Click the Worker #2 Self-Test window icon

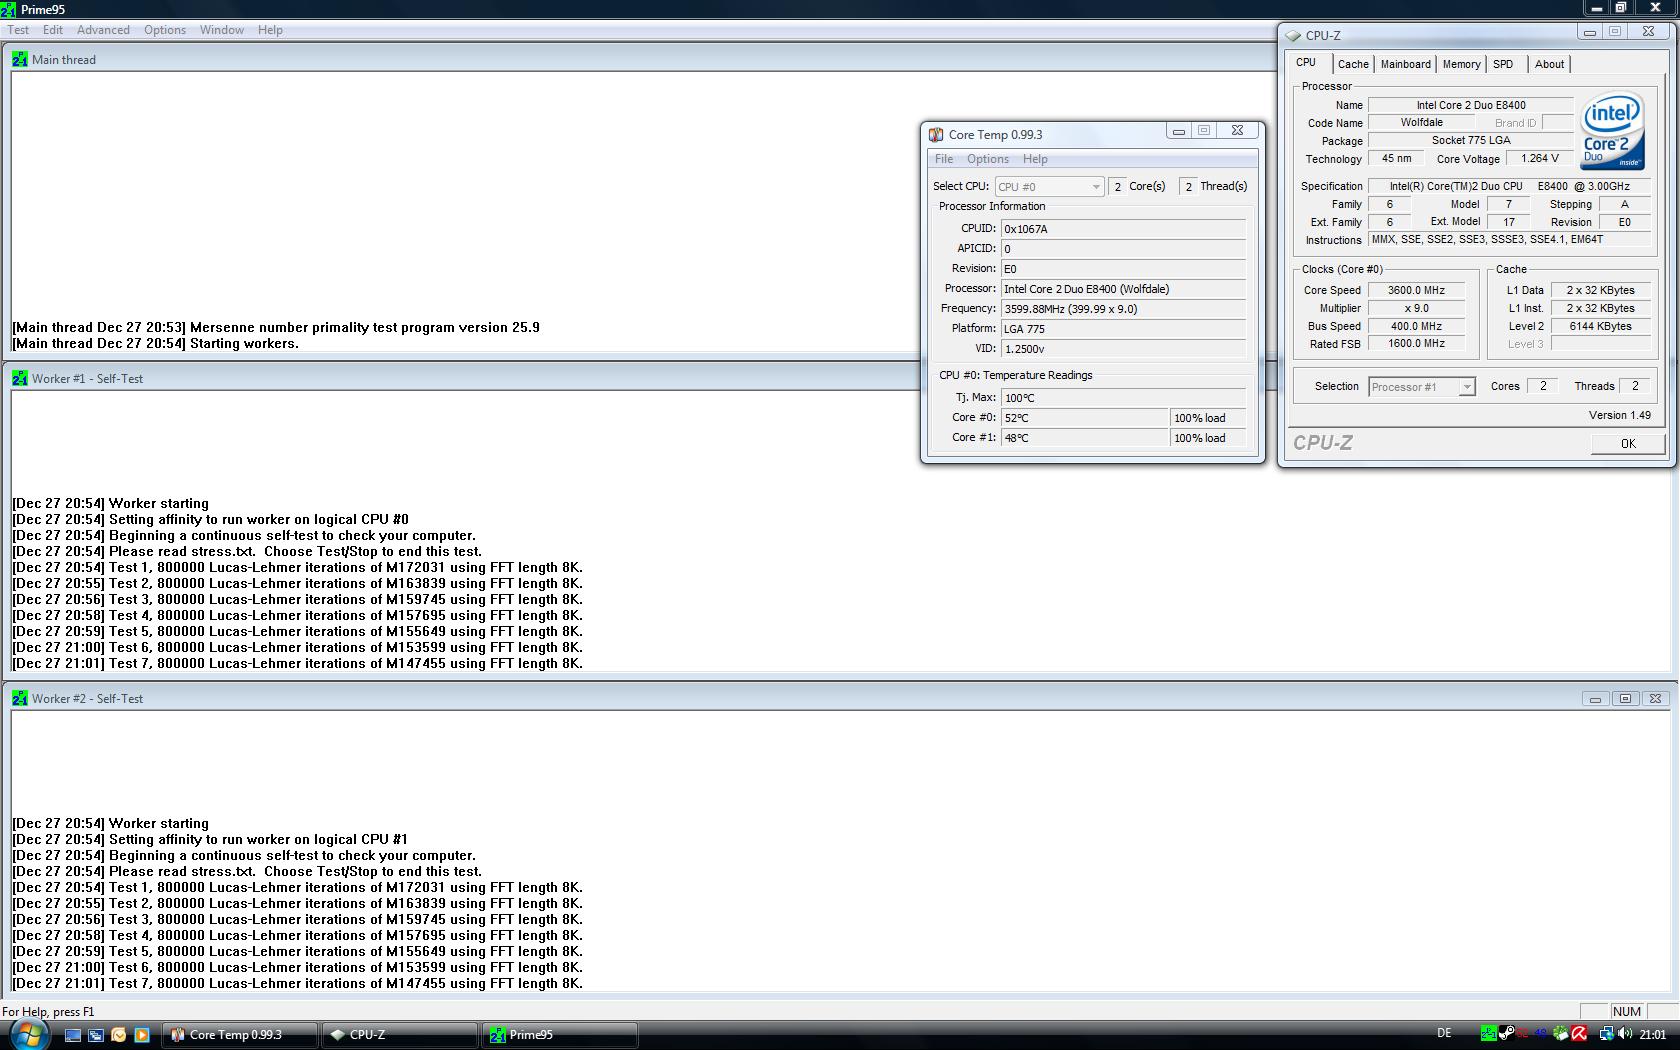coord(20,698)
